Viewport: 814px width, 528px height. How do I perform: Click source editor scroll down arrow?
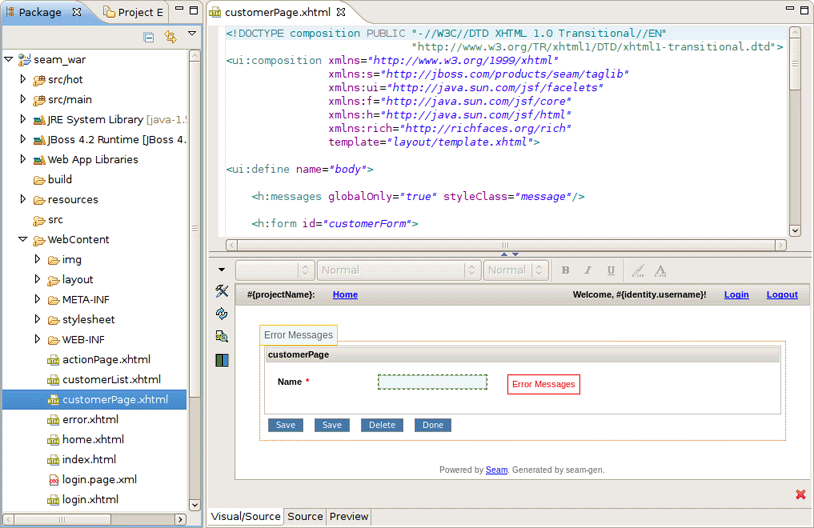tap(794, 230)
